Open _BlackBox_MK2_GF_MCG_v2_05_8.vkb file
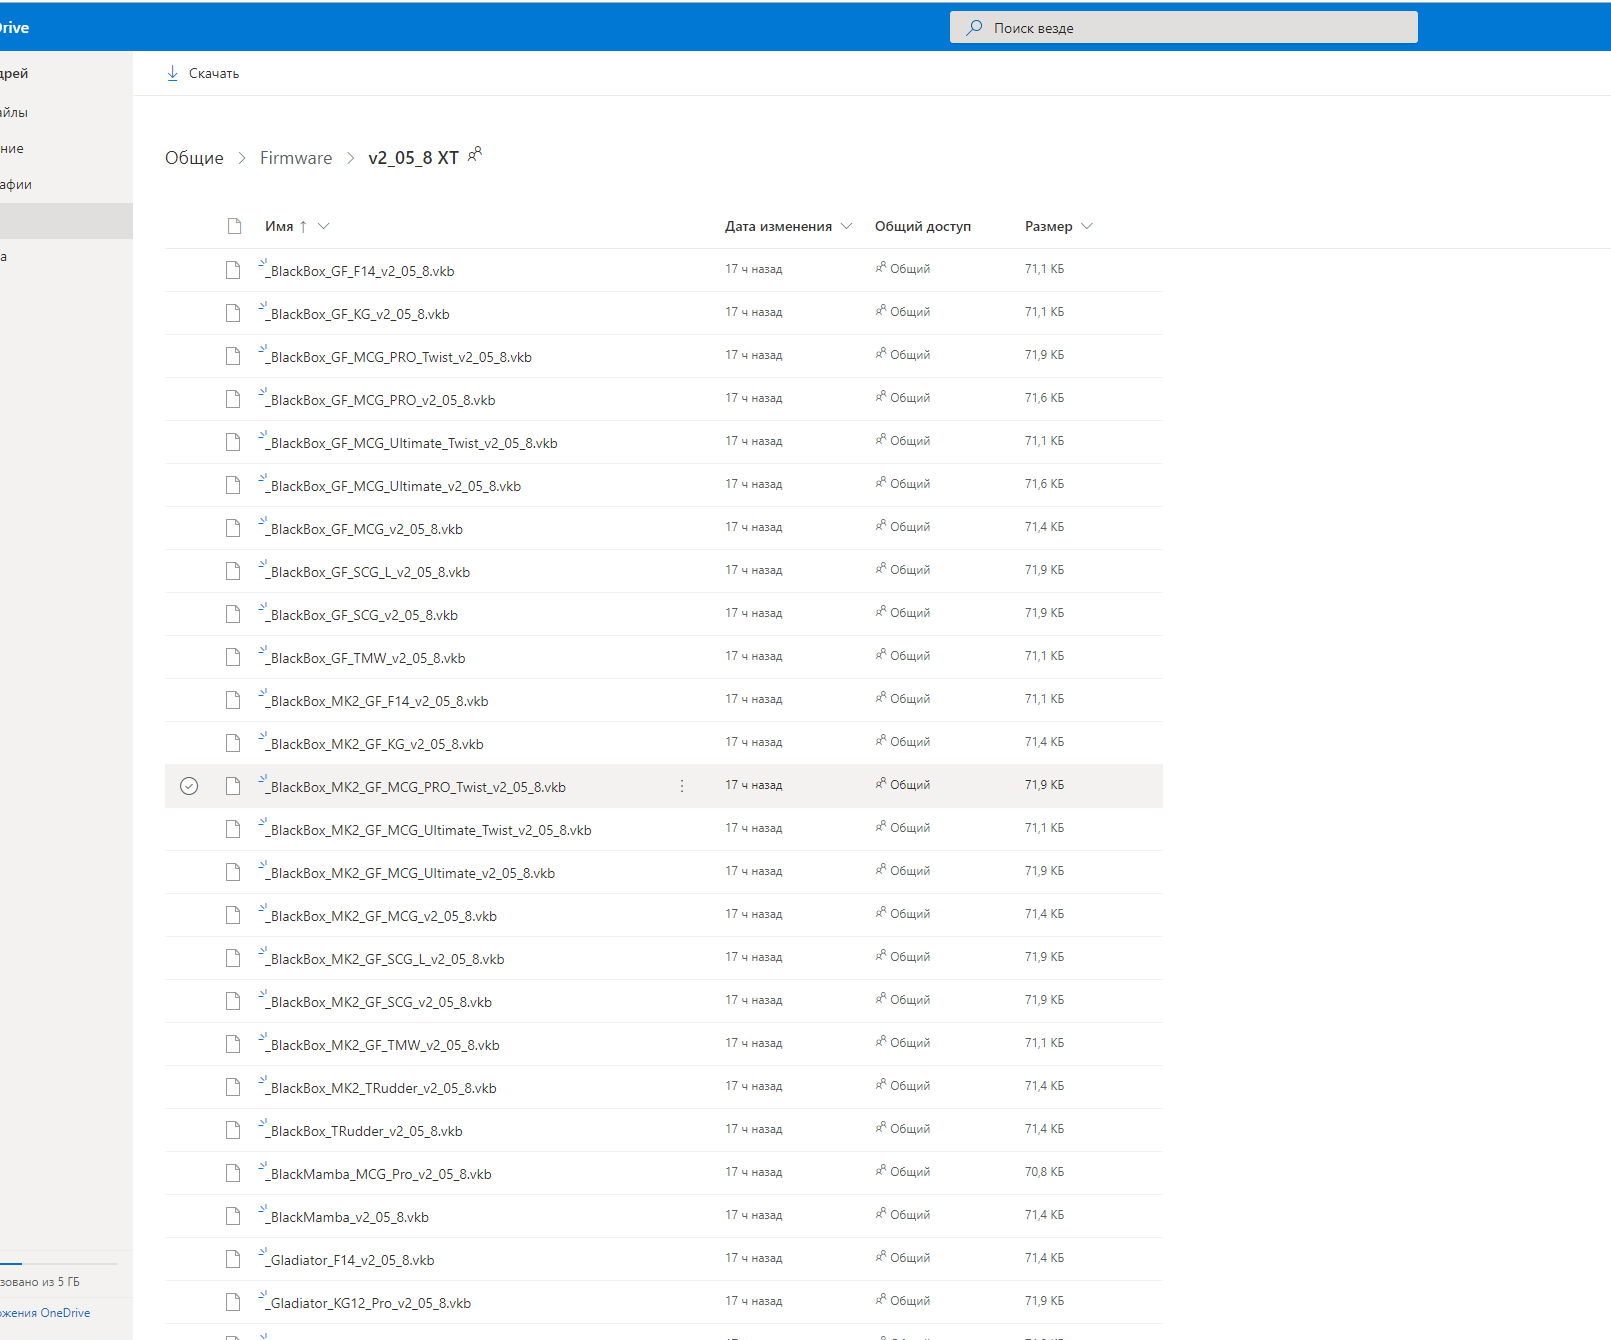The width and height of the screenshot is (1611, 1340). [381, 916]
